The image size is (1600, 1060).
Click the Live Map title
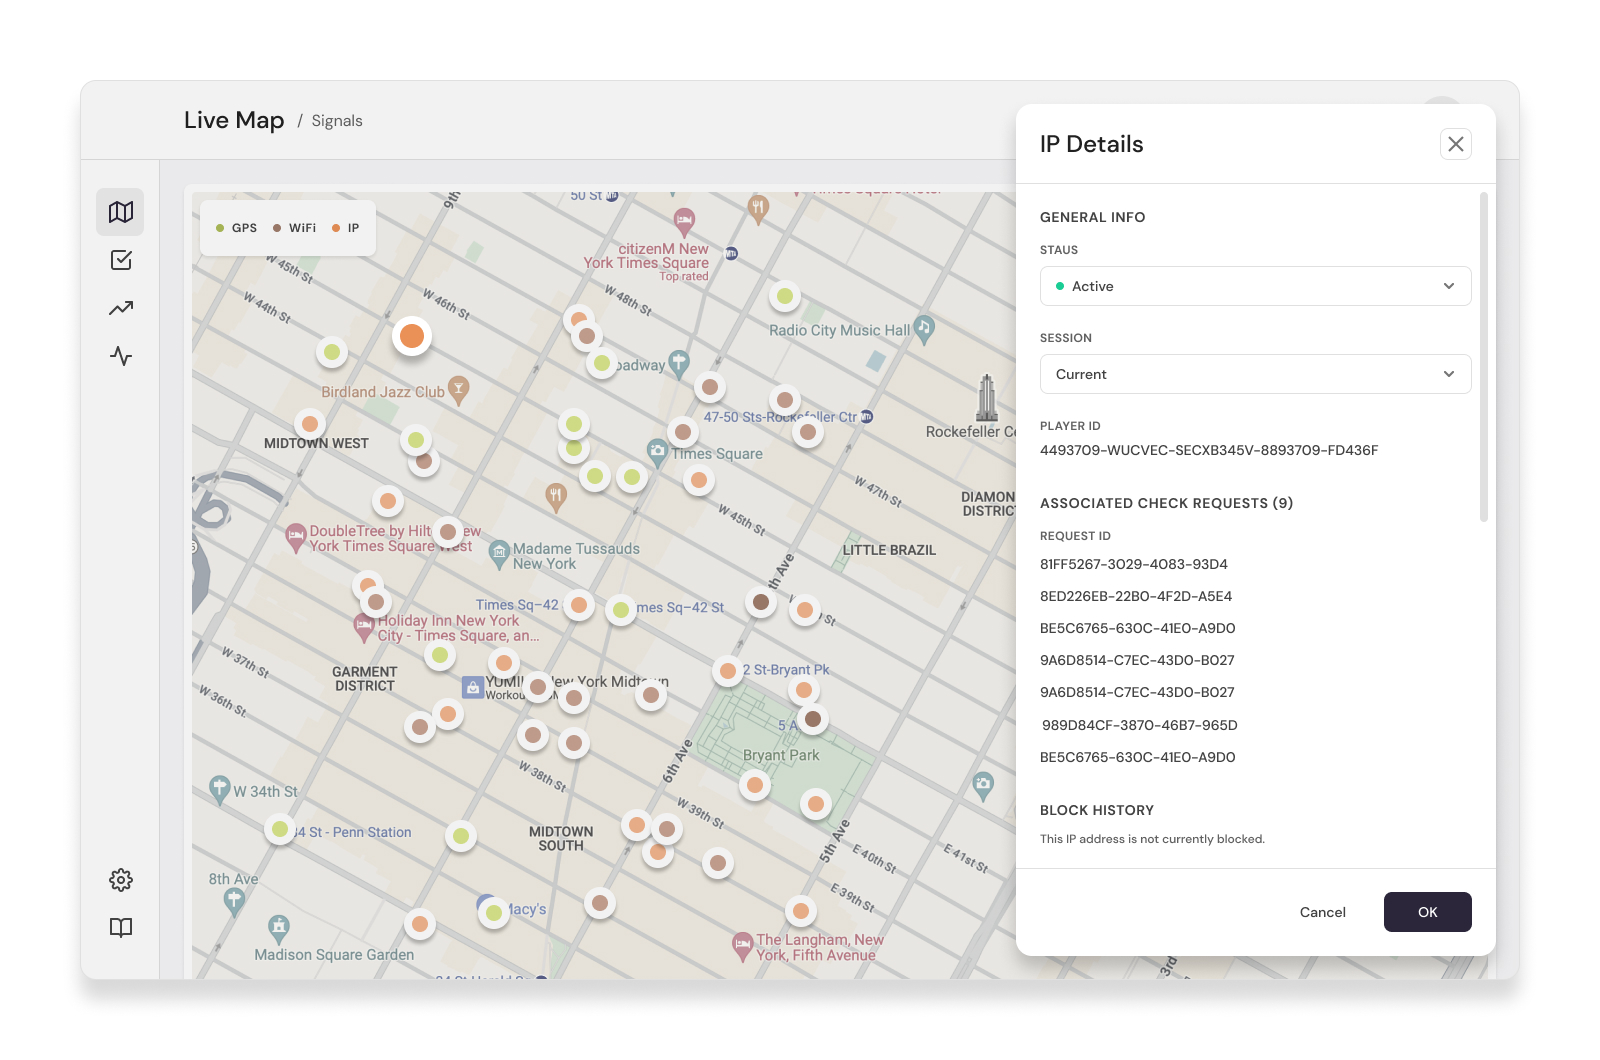pyautogui.click(x=234, y=120)
